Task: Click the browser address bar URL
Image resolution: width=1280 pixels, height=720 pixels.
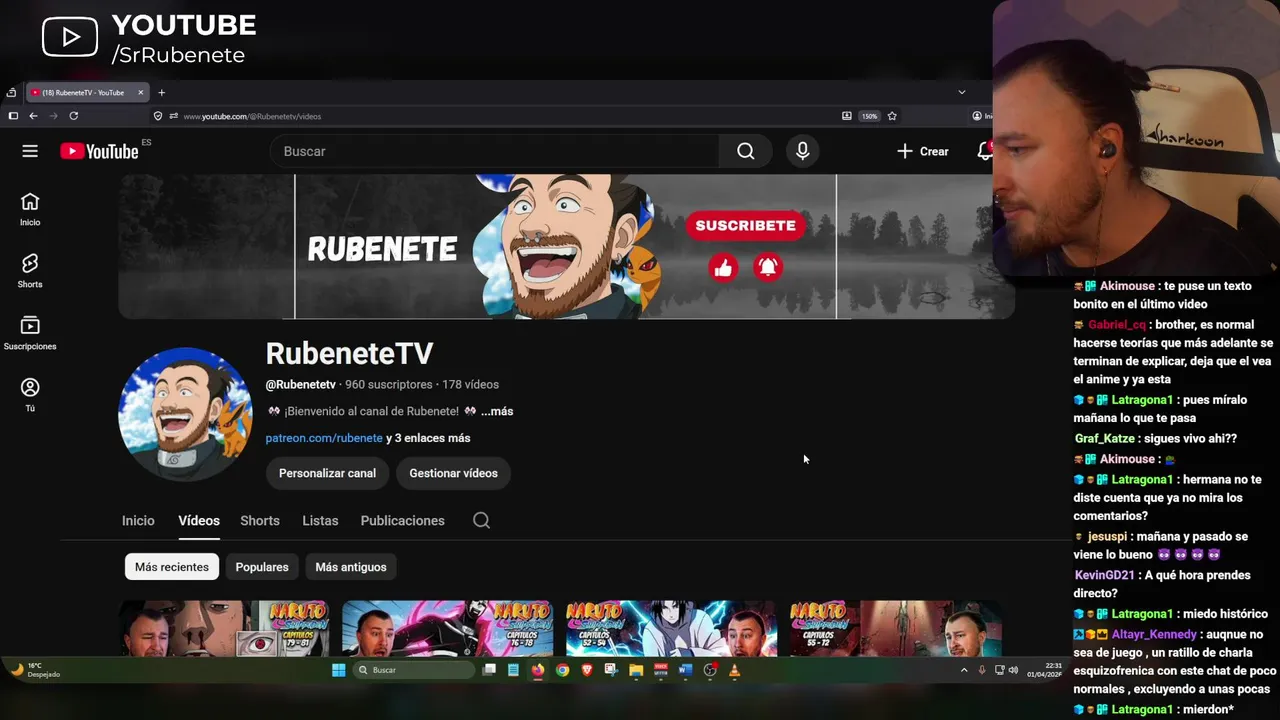Action: 252,116
